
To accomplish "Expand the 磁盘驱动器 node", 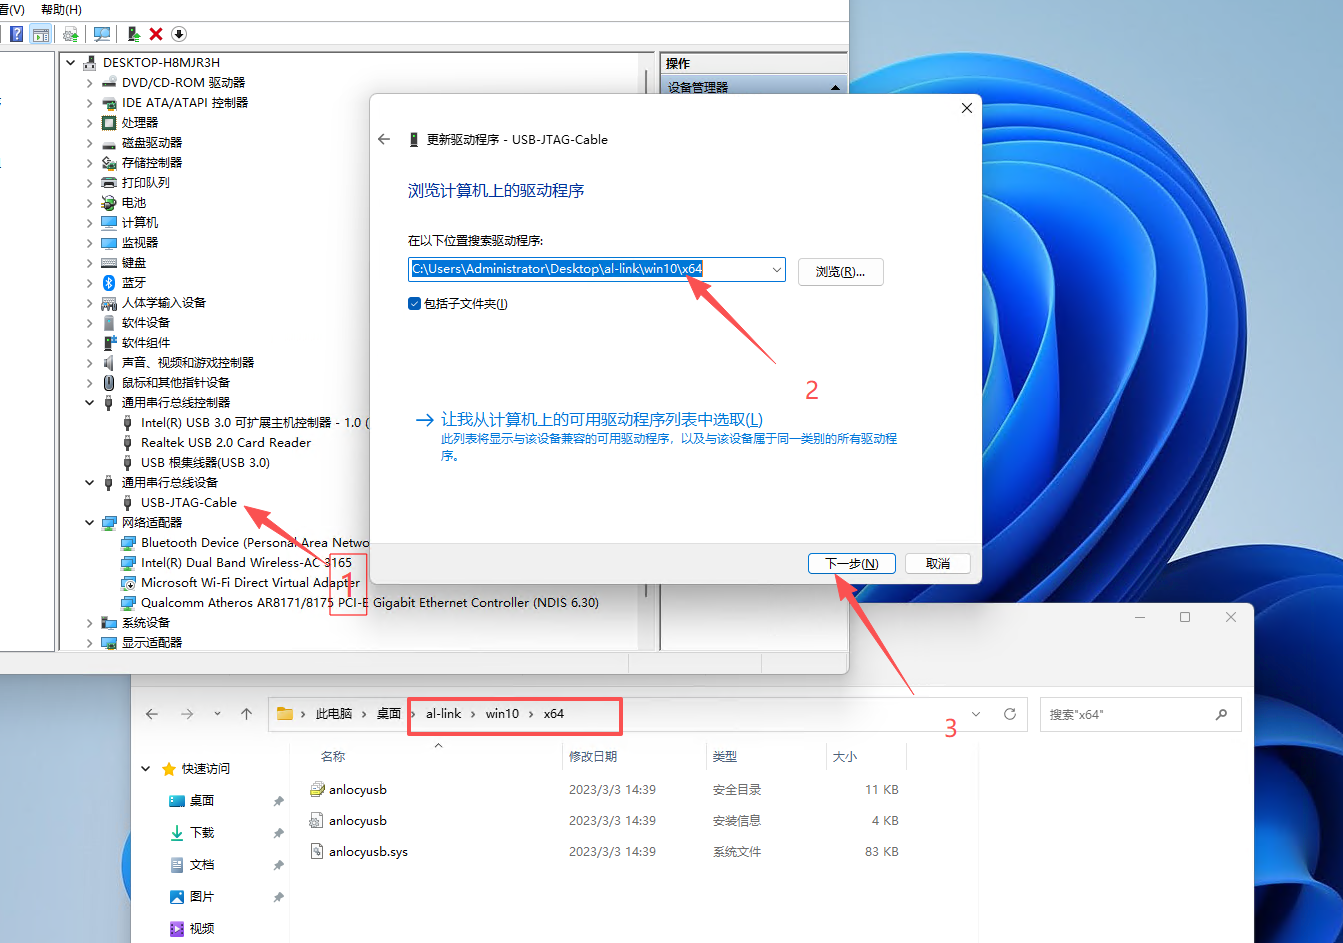I will coord(90,143).
